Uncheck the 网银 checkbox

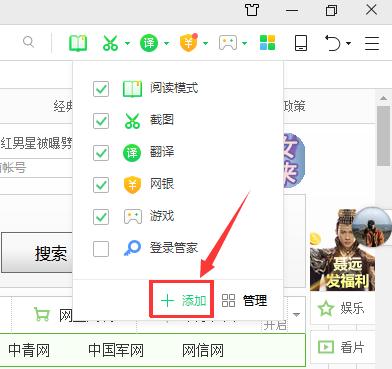coord(101,185)
